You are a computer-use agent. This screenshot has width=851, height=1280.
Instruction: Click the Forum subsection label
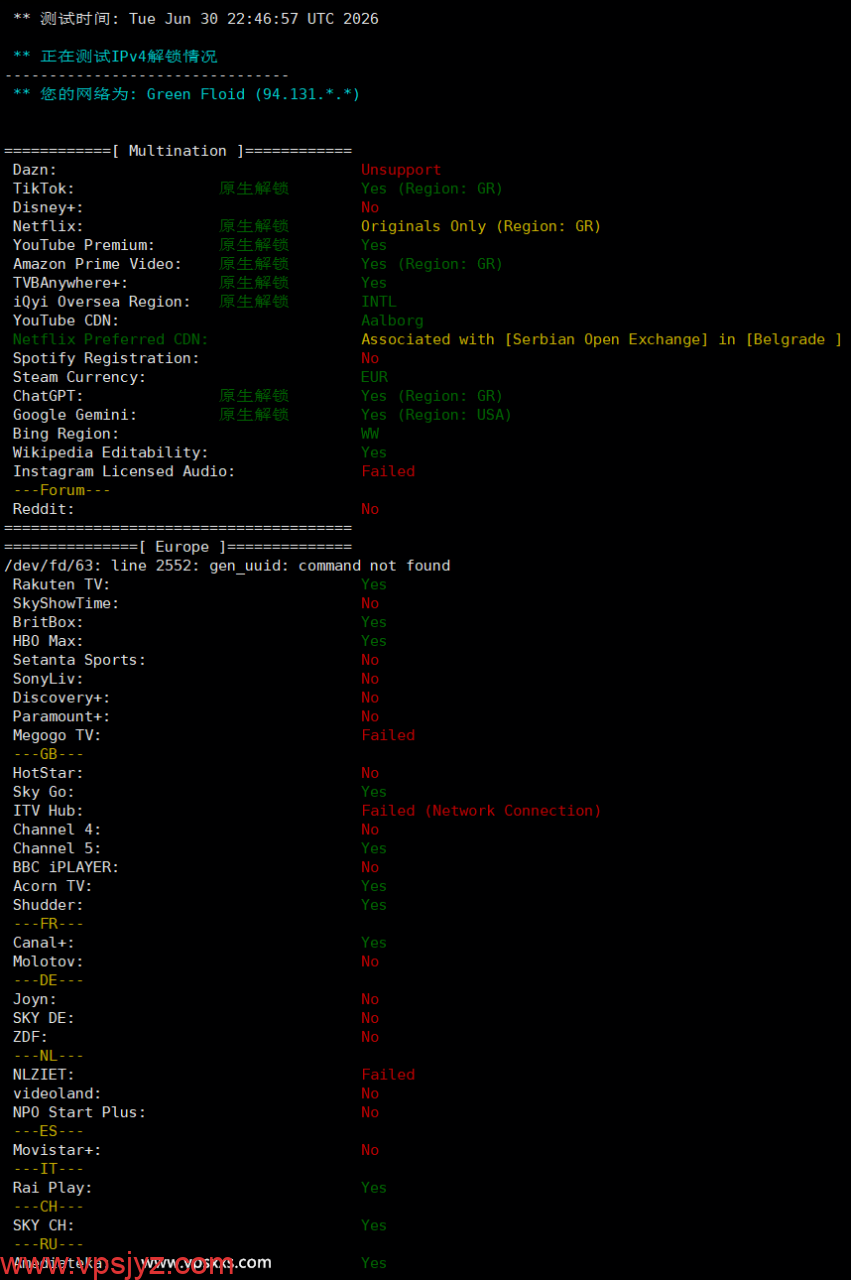point(62,491)
